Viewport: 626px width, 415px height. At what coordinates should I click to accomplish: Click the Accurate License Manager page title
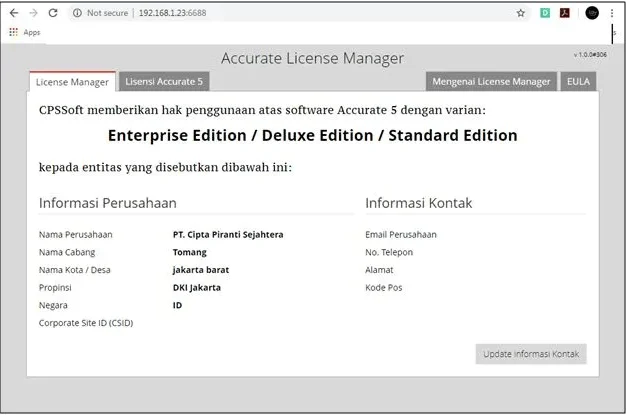(312, 58)
